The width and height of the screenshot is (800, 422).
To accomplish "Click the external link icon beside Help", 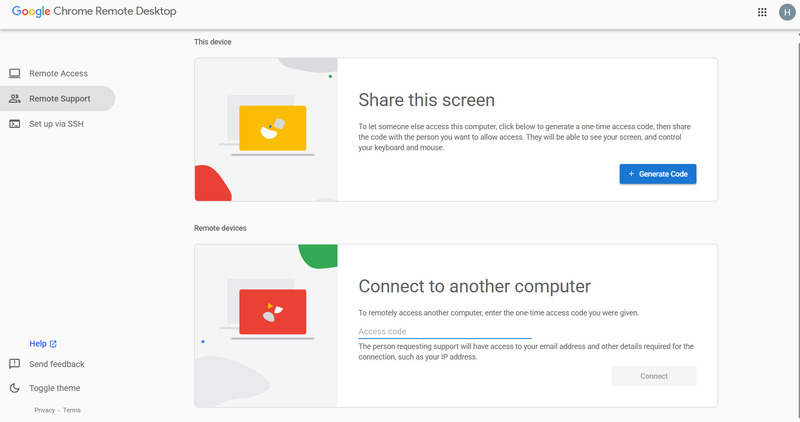I will (53, 344).
